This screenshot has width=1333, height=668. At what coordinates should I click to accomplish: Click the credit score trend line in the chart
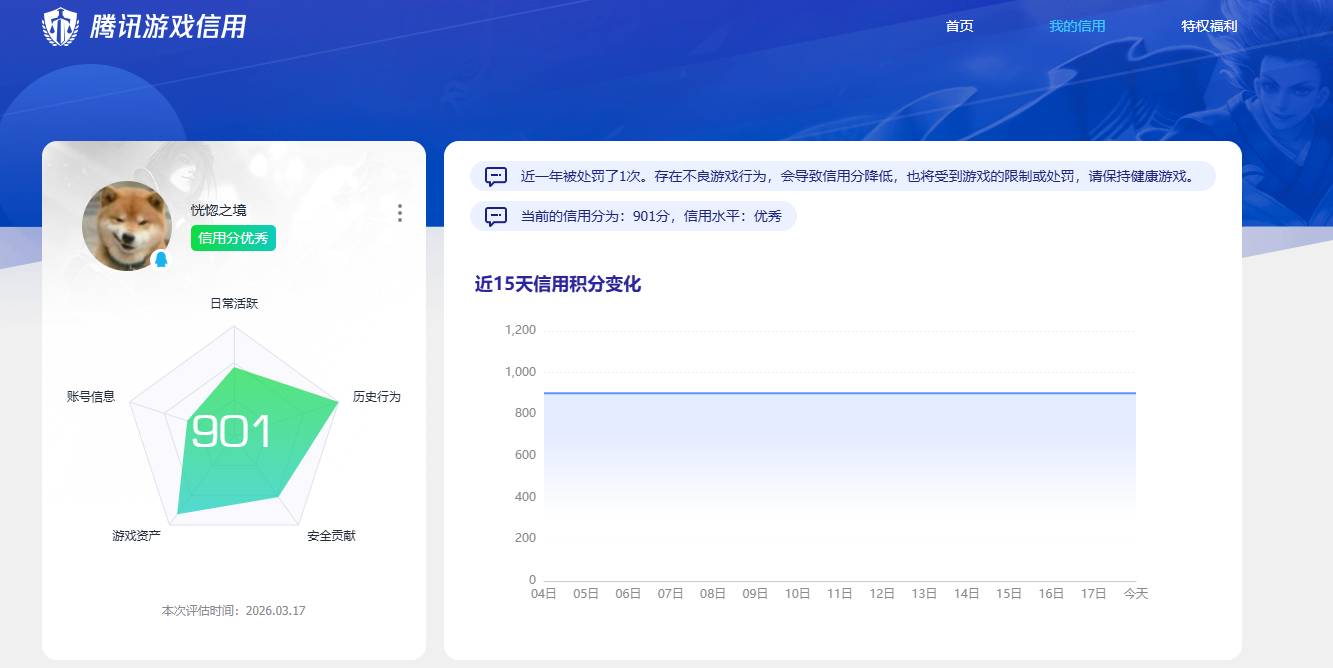[x=840, y=392]
